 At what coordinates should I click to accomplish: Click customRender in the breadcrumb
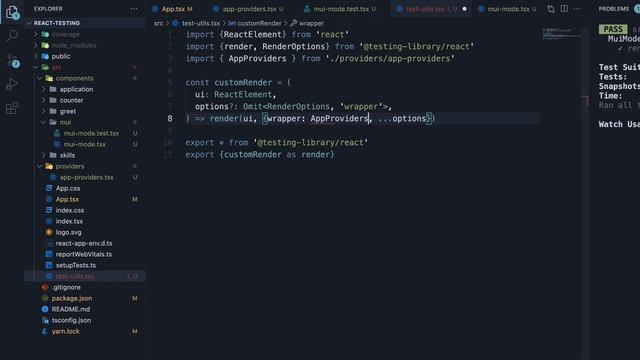pyautogui.click(x=259, y=24)
